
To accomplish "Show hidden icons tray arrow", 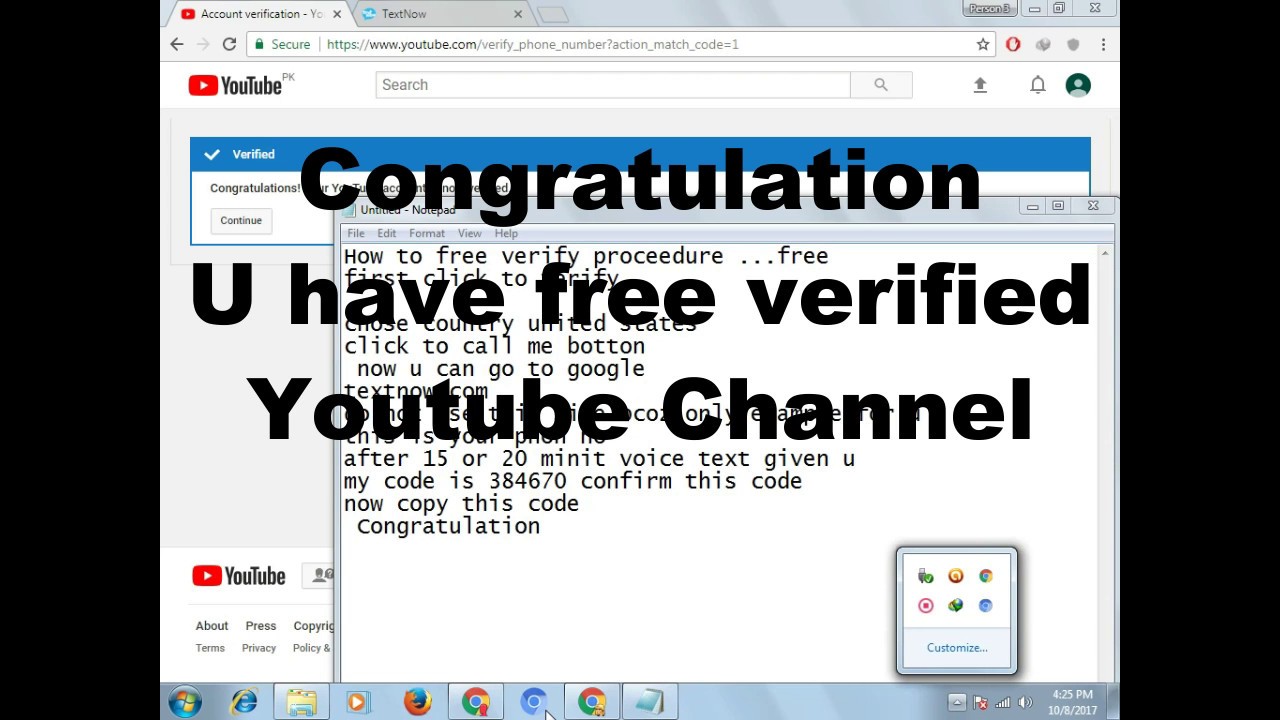I will (x=957, y=702).
